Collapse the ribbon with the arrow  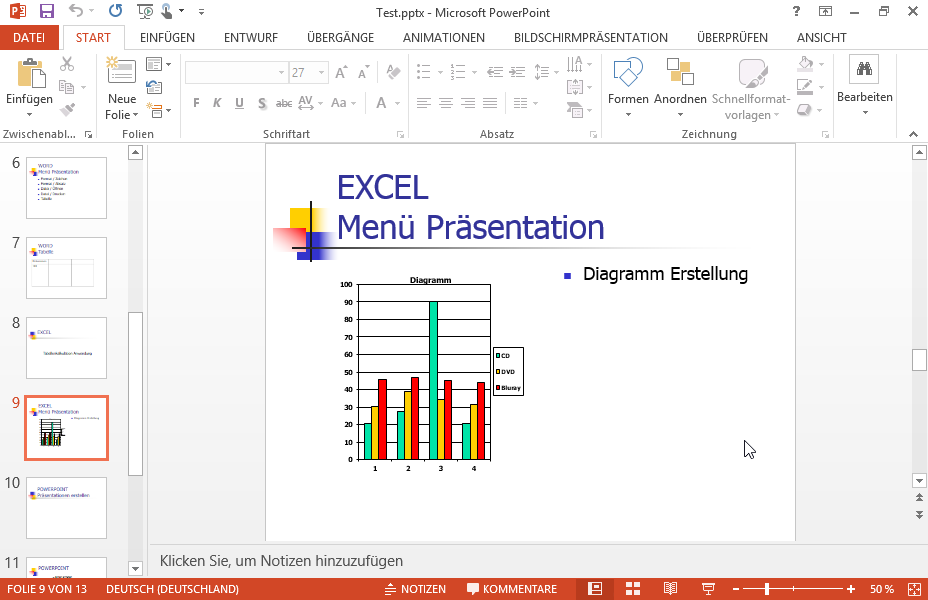pyautogui.click(x=913, y=134)
